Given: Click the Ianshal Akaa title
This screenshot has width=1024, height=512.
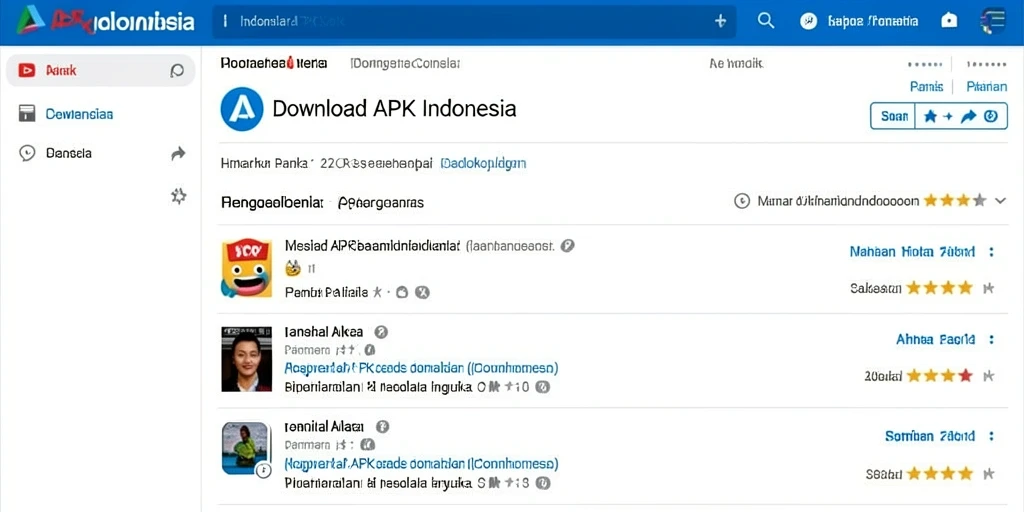Looking at the screenshot, I should pos(324,332).
